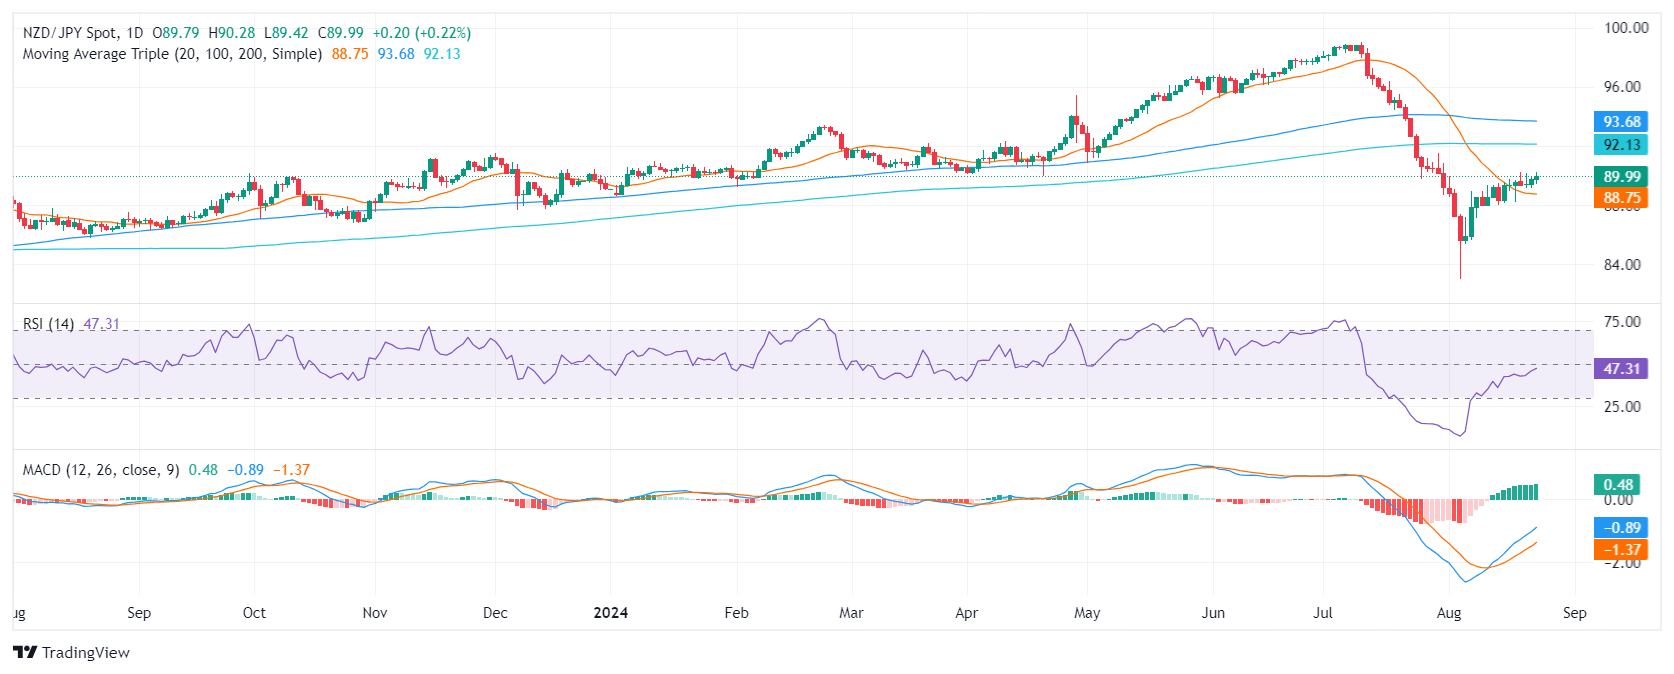The image size is (1674, 674).
Task: Click the purple 47.31 RSI value tag
Action: tap(1622, 369)
